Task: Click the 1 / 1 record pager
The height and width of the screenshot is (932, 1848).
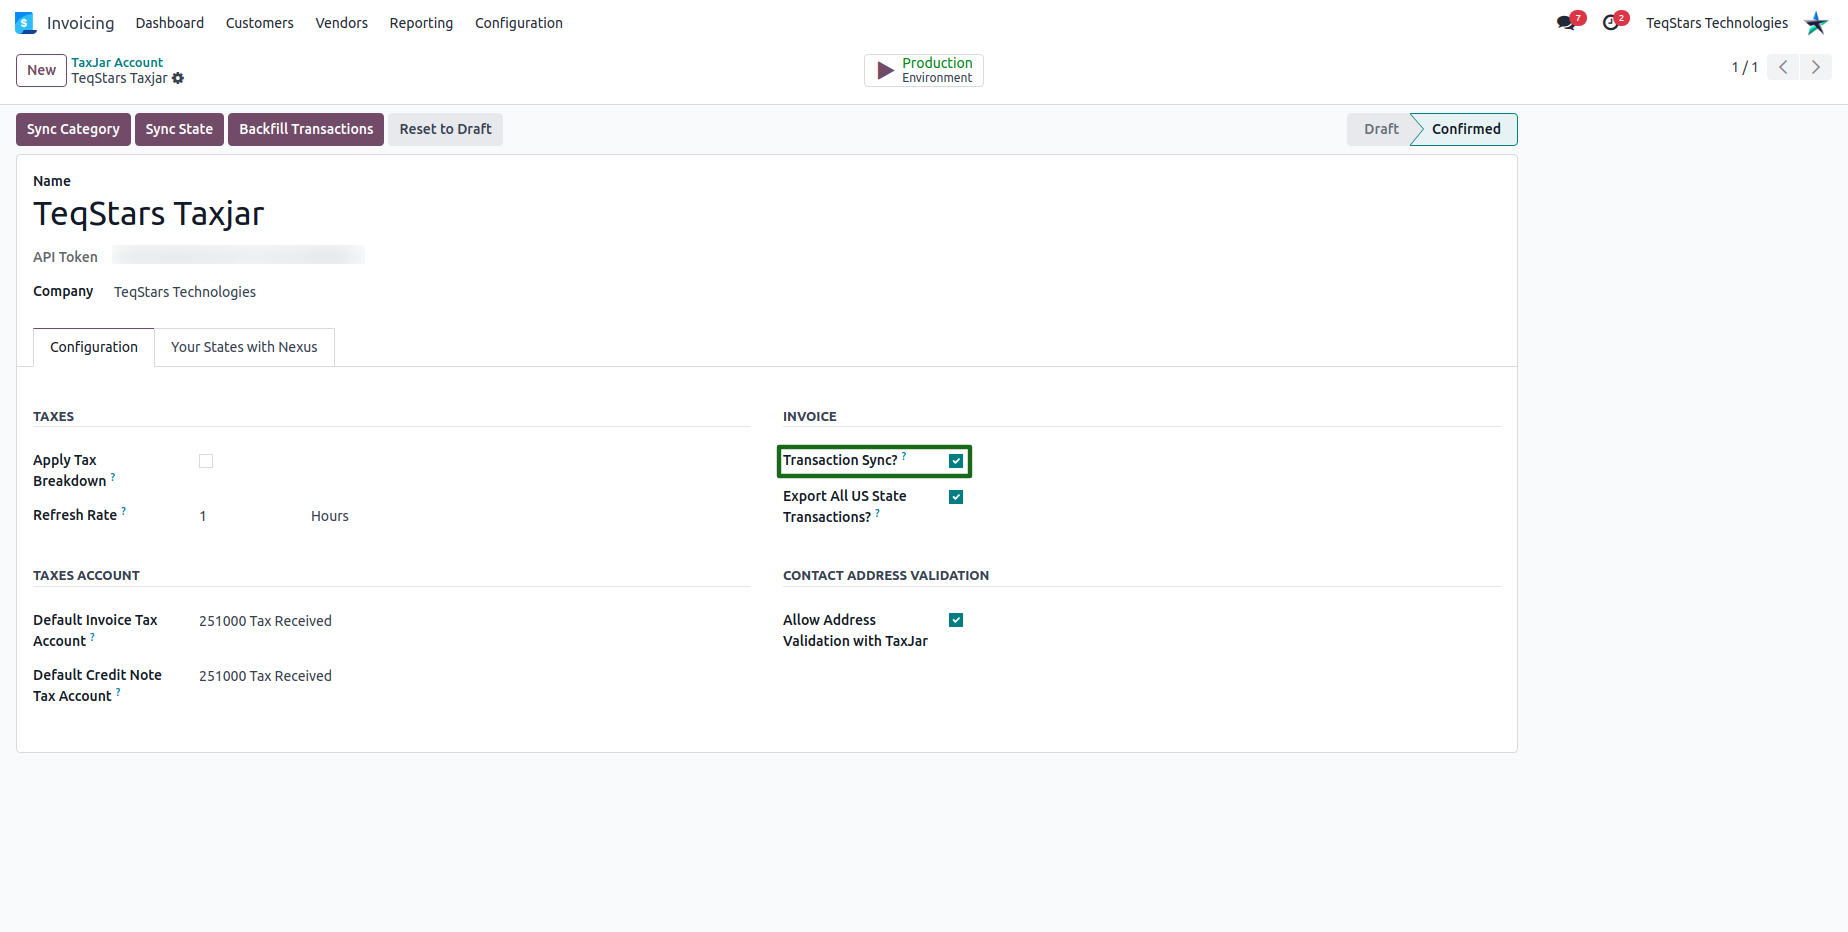Action: coord(1745,67)
